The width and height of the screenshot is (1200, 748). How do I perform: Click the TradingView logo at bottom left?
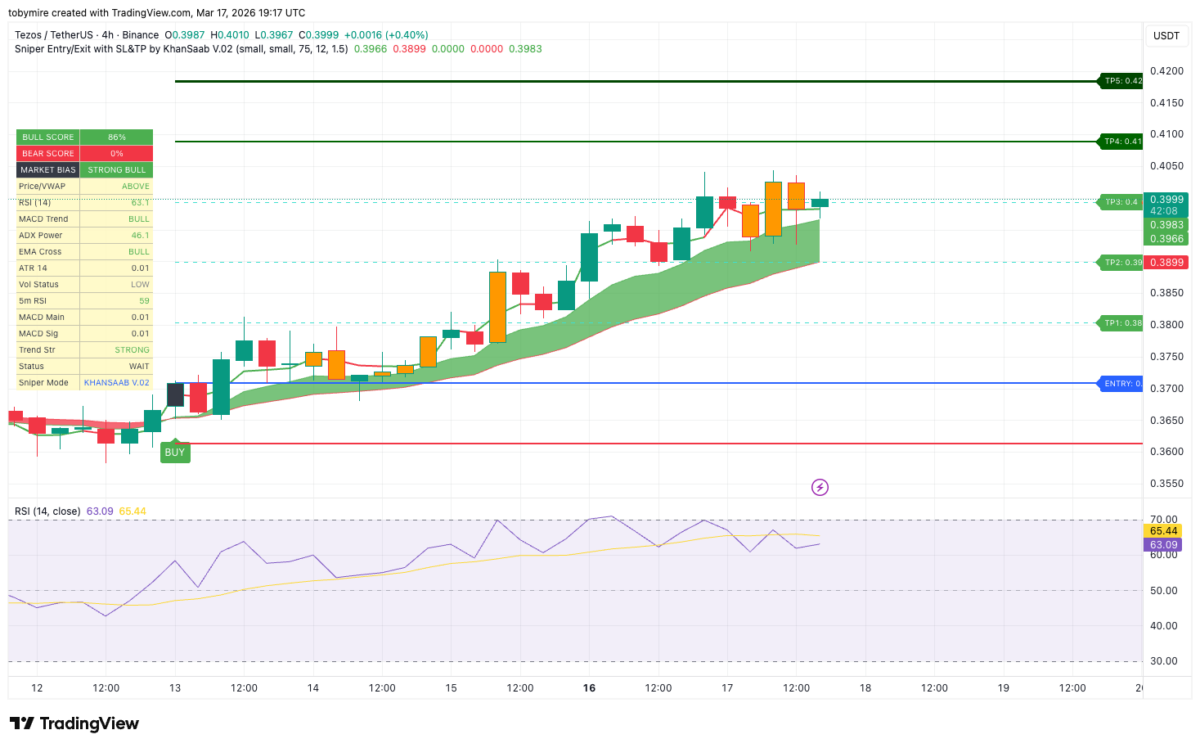point(74,723)
